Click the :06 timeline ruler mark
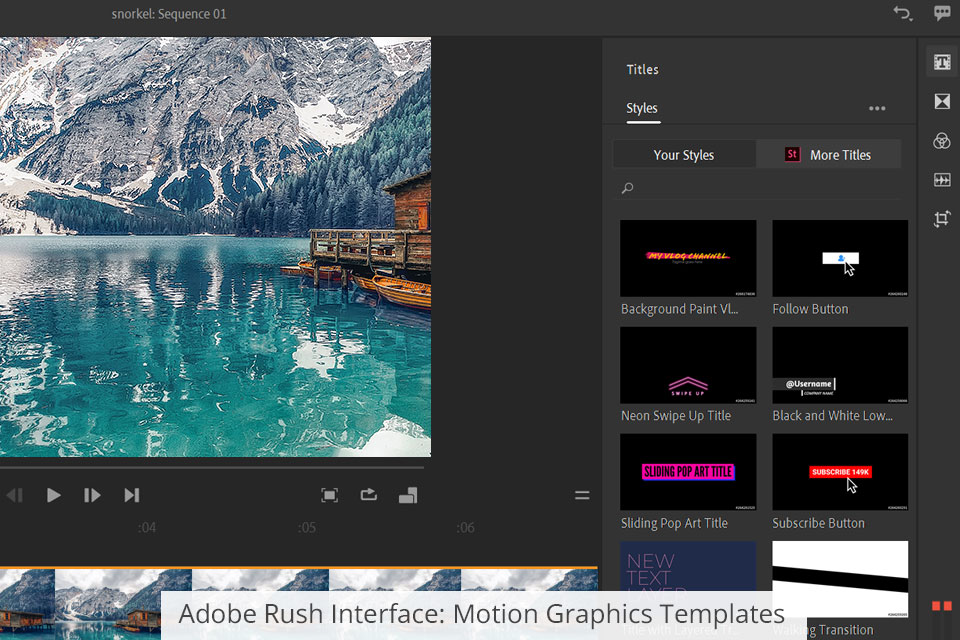Screen dimensions: 960x640 point(465,527)
